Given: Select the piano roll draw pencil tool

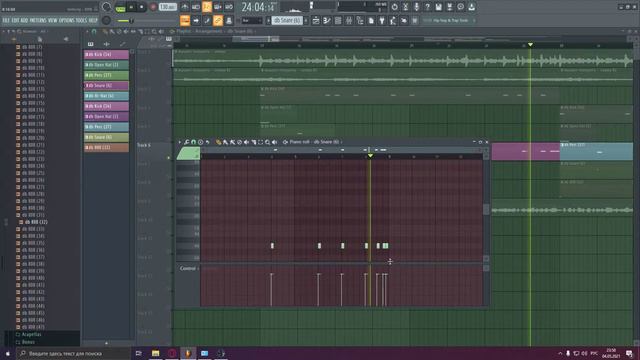Looking at the screenshot, I should click(218, 142).
